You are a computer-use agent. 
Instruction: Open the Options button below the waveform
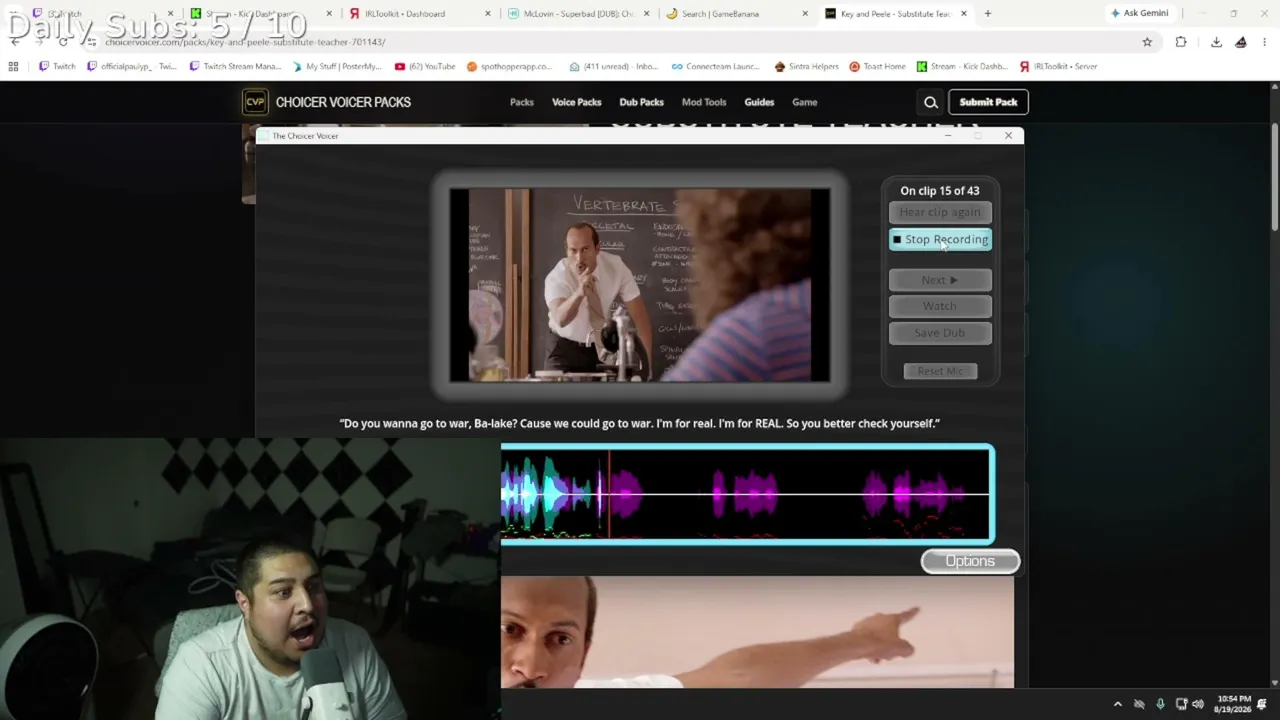(970, 561)
